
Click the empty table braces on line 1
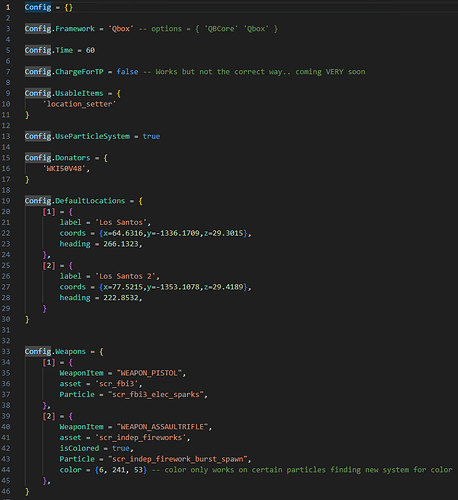pyautogui.click(x=68, y=7)
